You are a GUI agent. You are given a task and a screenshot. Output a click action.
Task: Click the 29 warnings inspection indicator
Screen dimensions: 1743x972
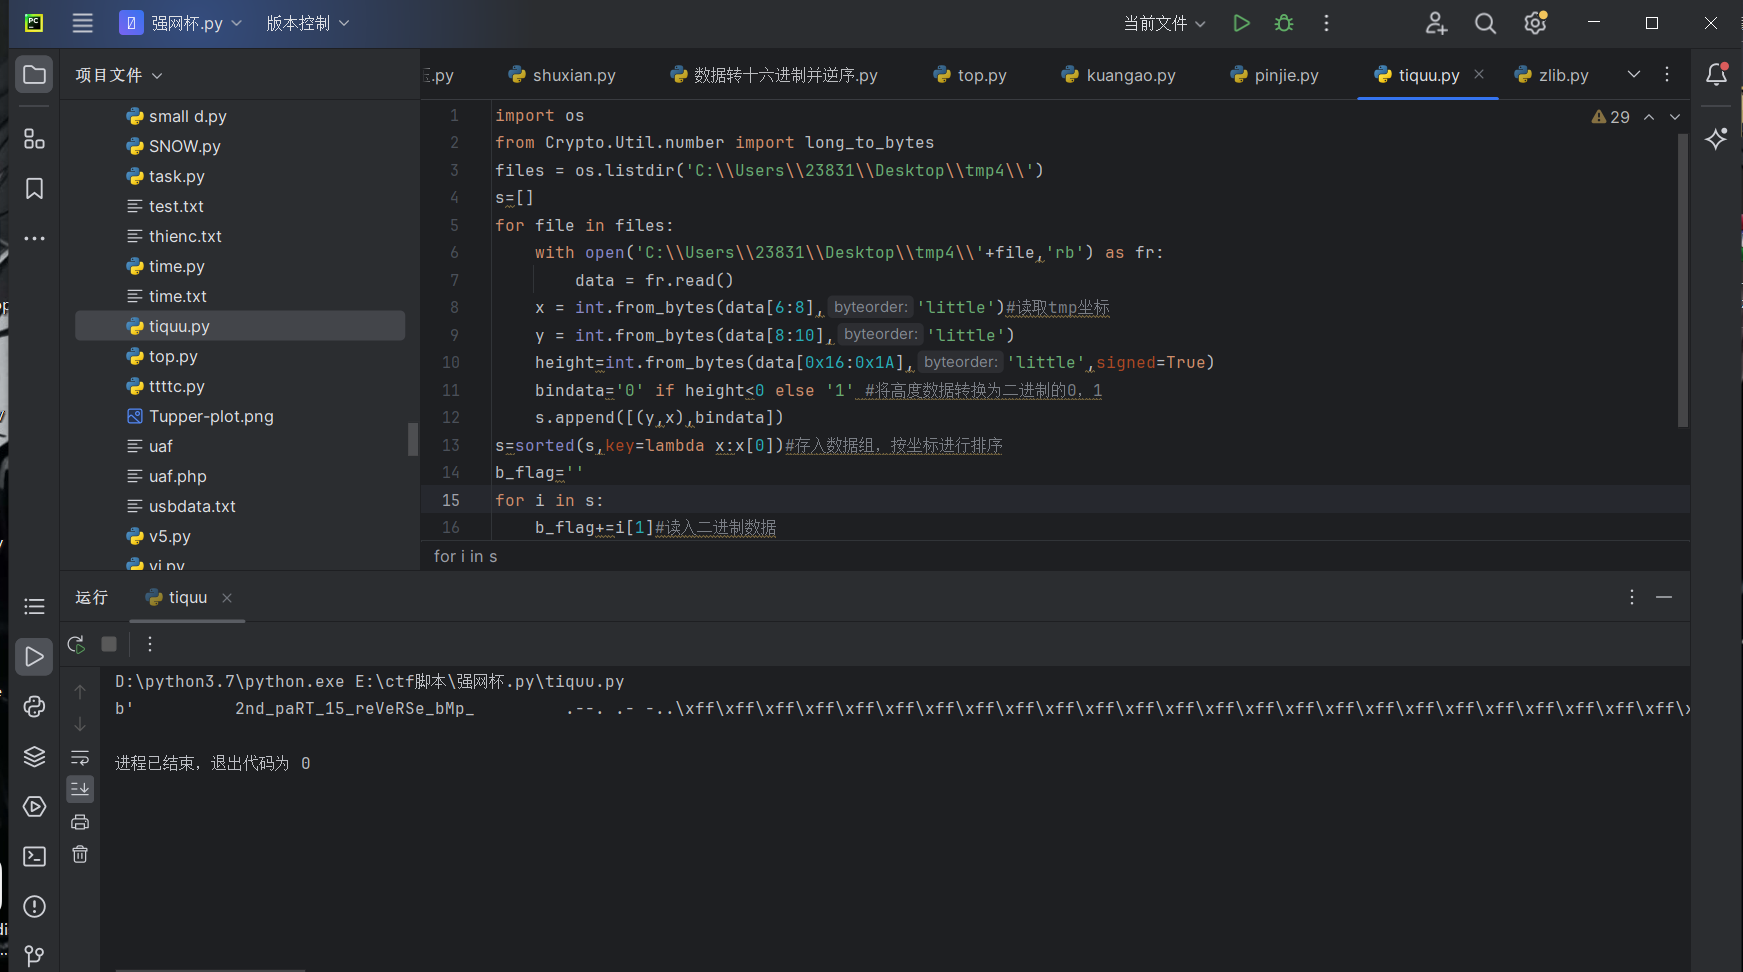pyautogui.click(x=1610, y=117)
